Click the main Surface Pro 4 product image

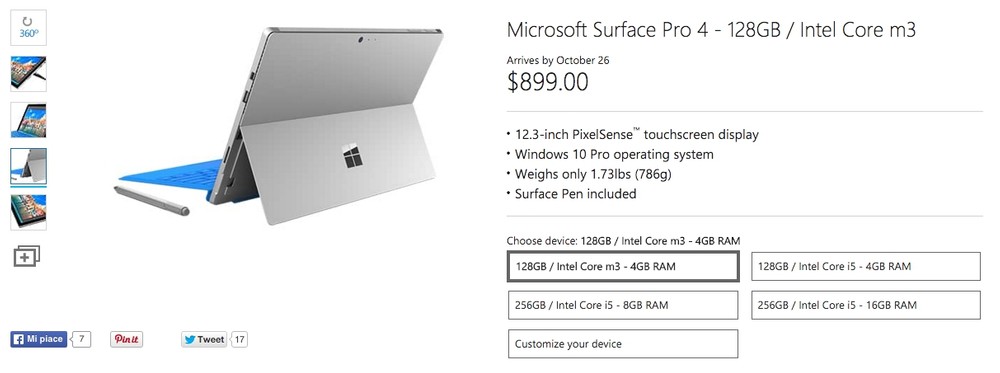tap(279, 124)
